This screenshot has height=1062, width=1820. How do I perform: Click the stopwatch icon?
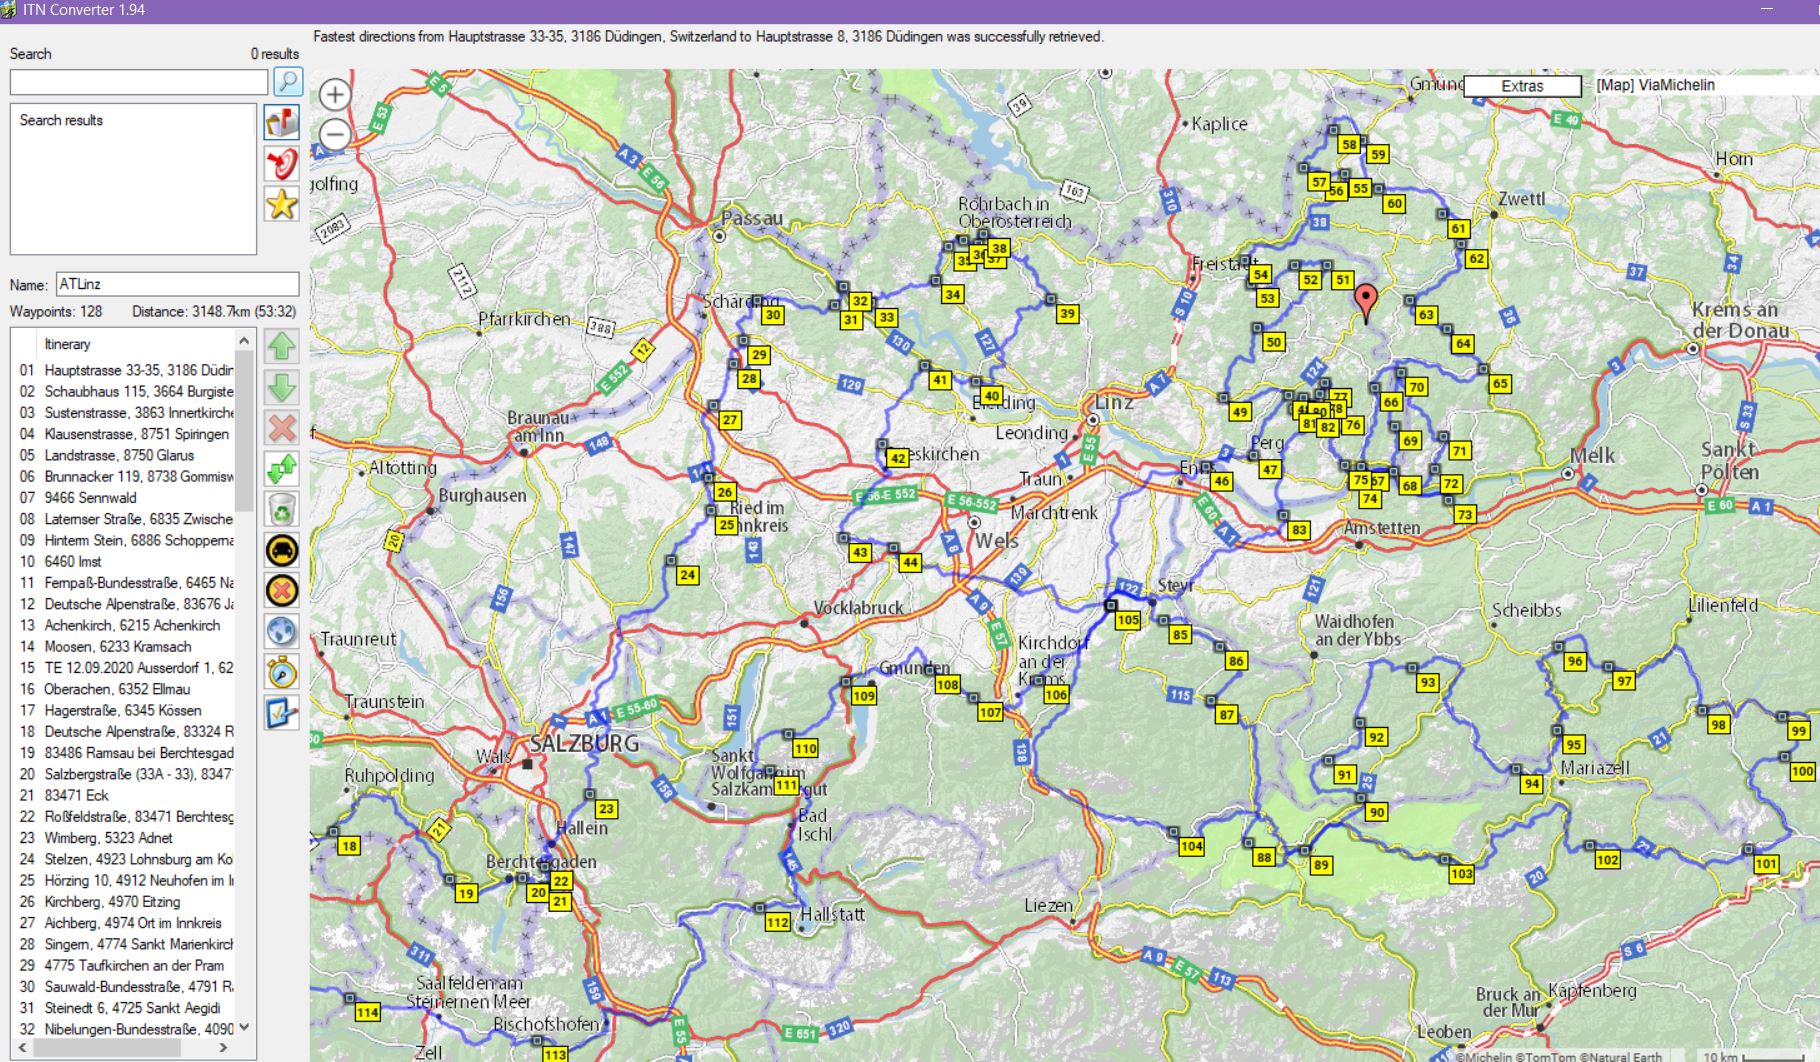point(282,672)
